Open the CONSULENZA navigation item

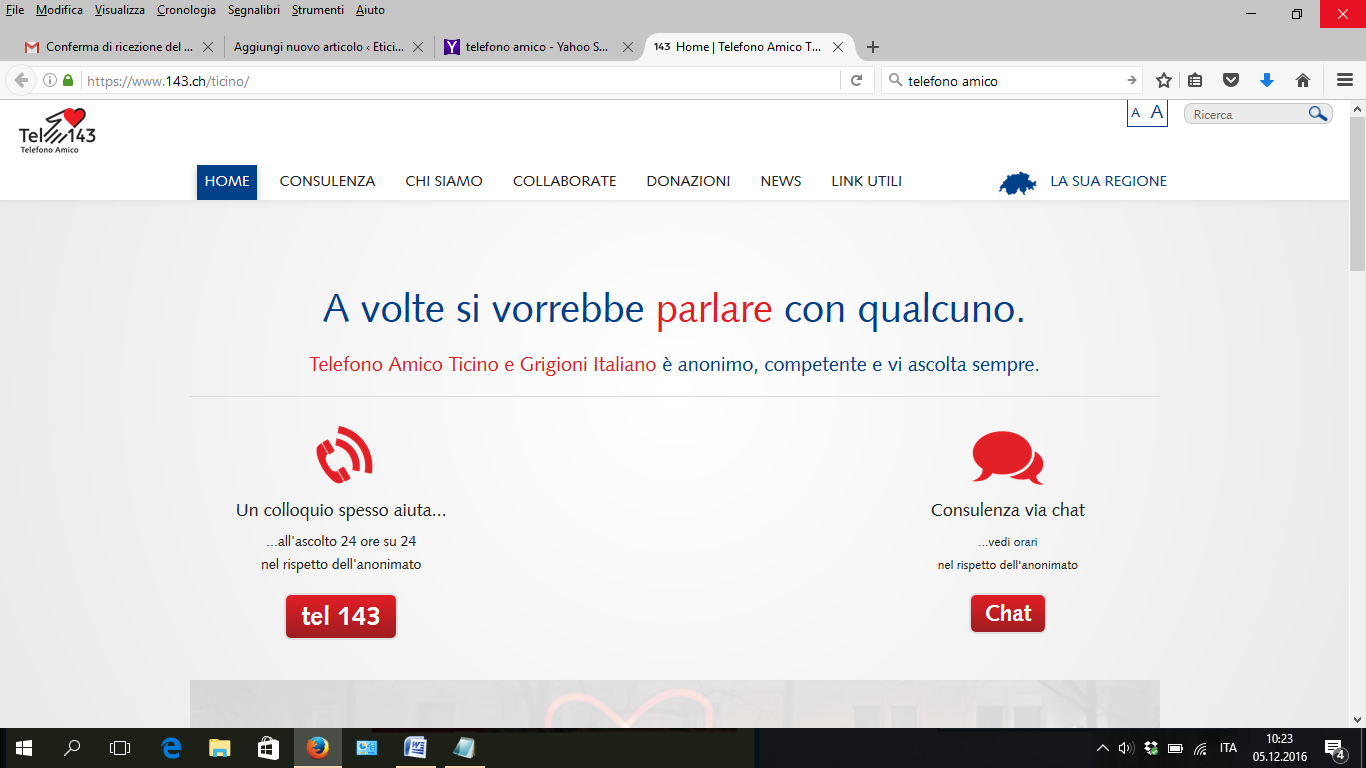pyautogui.click(x=327, y=182)
